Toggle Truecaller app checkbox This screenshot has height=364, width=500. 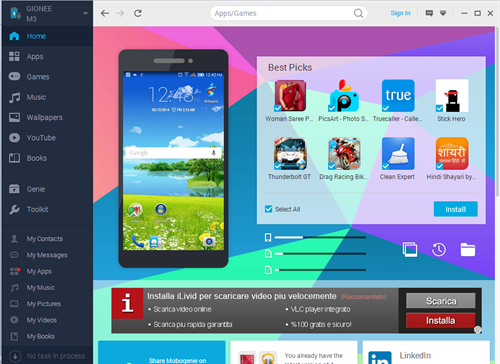tap(386, 108)
